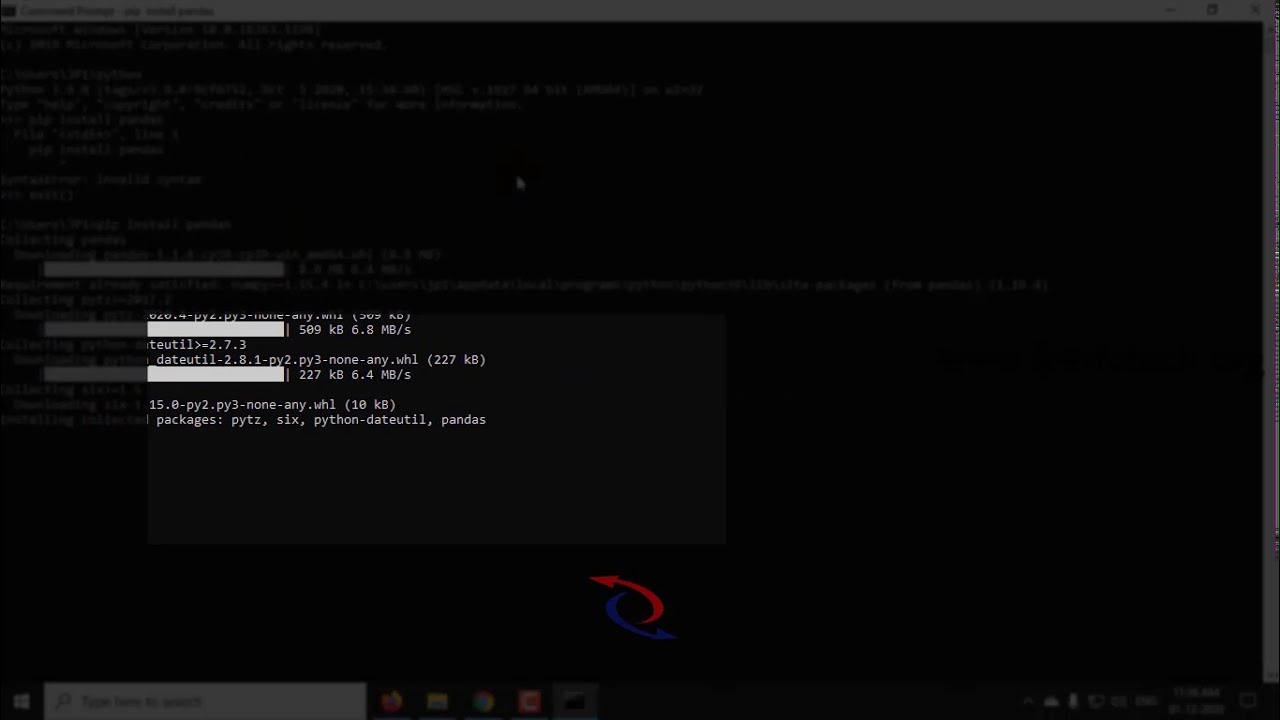1280x720 pixels.
Task: Open the OneDrive cloud tray icon
Action: click(x=1051, y=702)
